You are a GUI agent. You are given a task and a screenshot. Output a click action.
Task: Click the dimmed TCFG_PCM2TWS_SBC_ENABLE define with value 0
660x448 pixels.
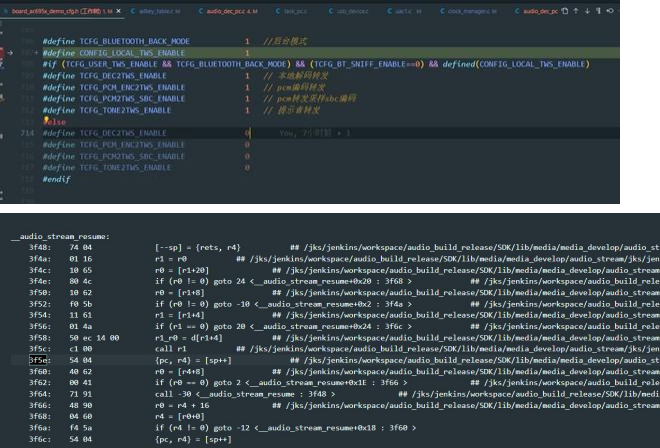(x=132, y=156)
